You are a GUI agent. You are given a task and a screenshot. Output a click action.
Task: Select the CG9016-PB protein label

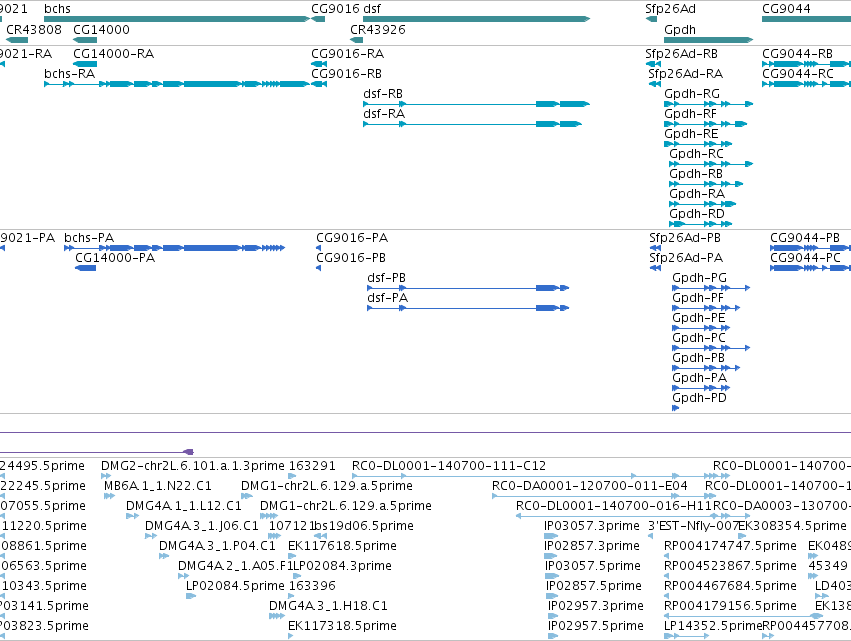click(x=351, y=258)
